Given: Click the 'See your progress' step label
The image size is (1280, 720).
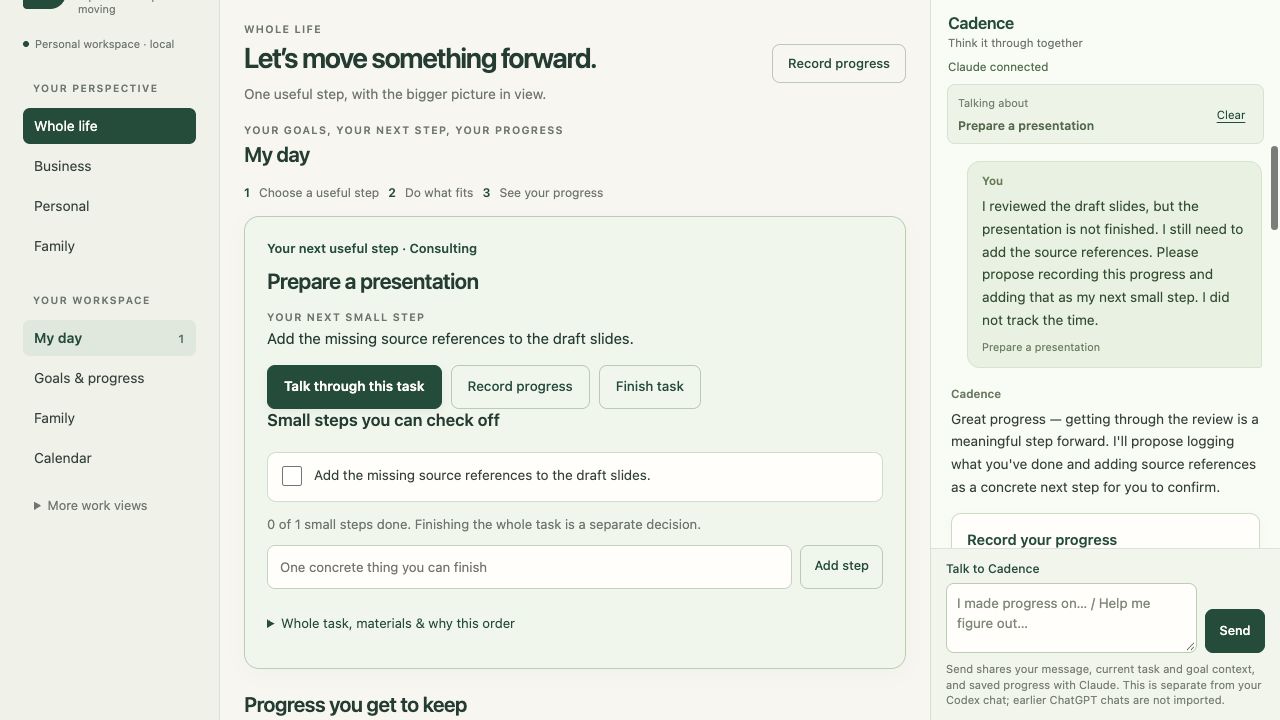Looking at the screenshot, I should click(x=551, y=193).
